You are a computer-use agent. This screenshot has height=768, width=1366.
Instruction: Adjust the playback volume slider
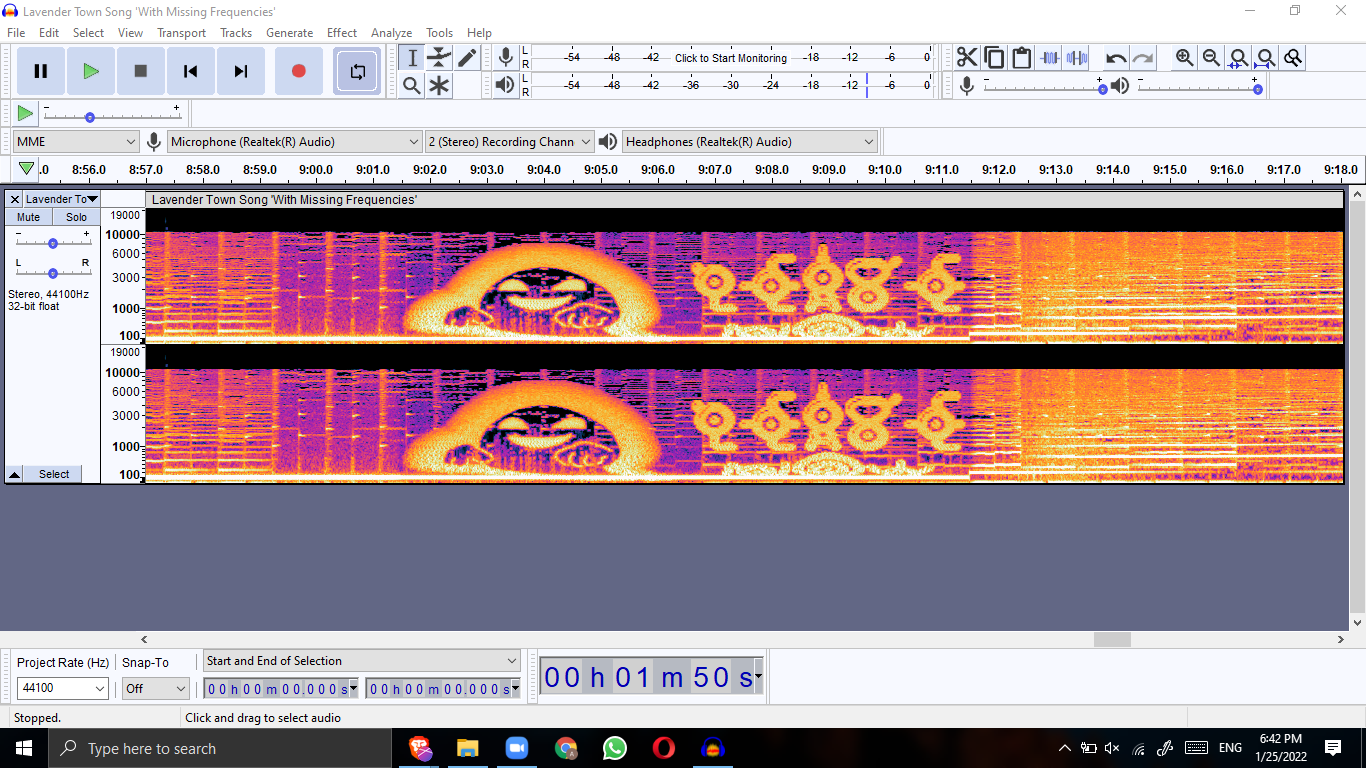pyautogui.click(x=1198, y=88)
